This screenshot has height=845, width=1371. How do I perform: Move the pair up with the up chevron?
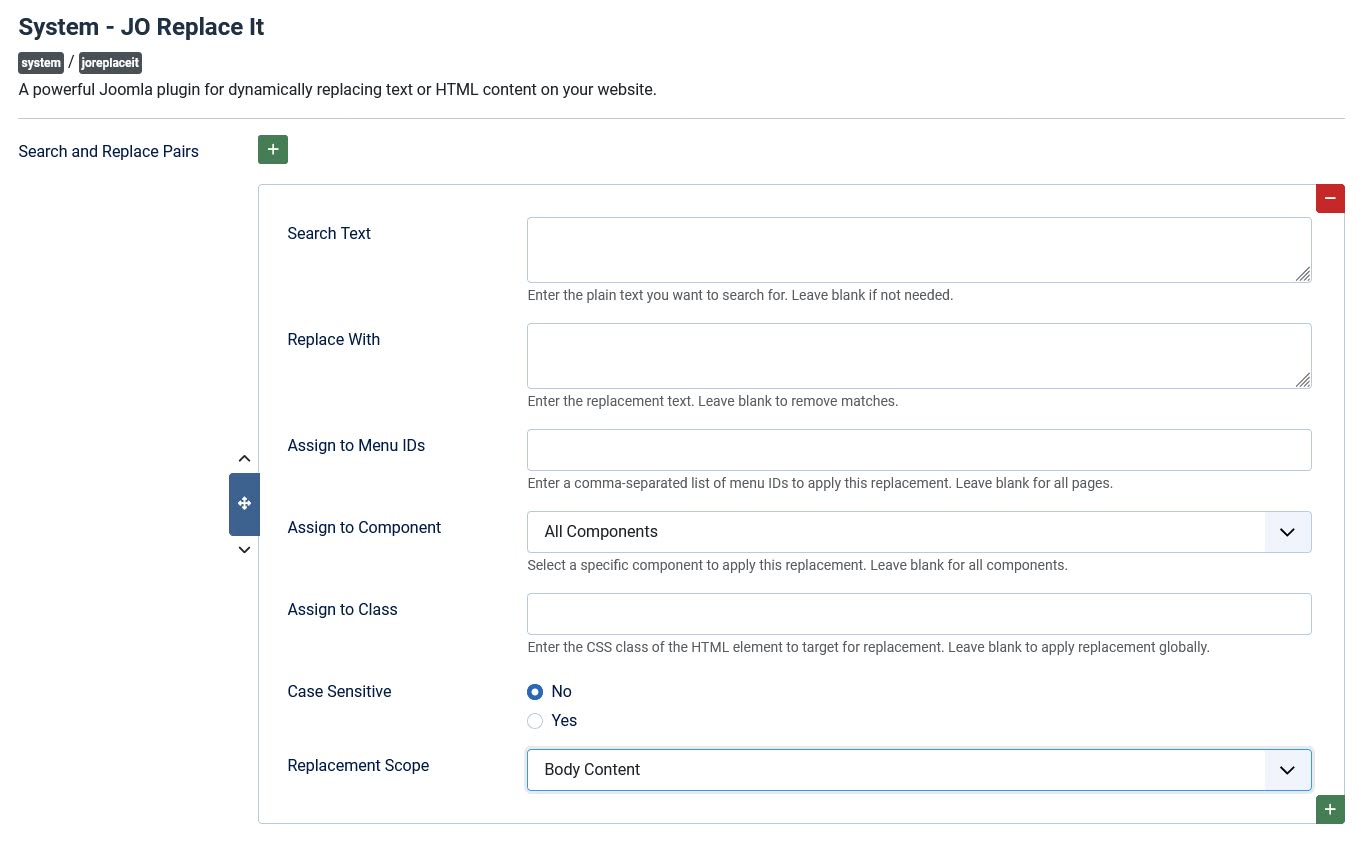pos(244,459)
